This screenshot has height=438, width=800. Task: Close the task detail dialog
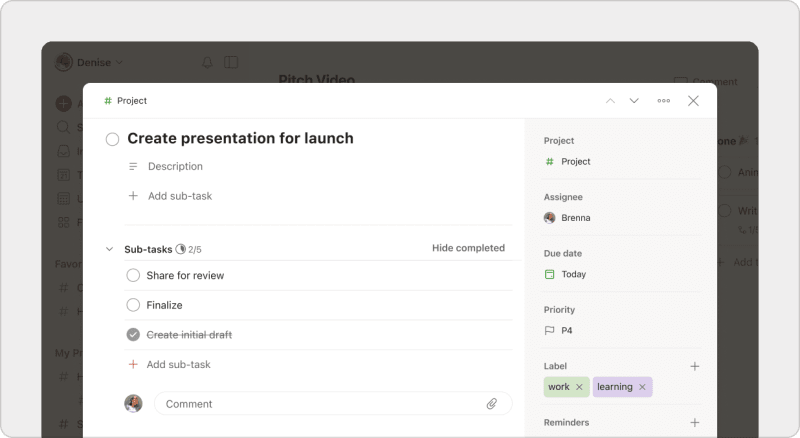click(x=693, y=101)
